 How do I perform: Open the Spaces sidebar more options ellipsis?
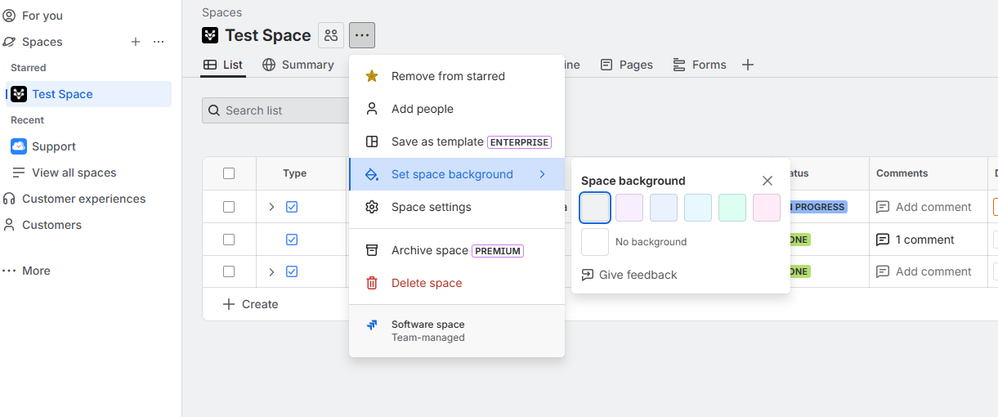159,42
